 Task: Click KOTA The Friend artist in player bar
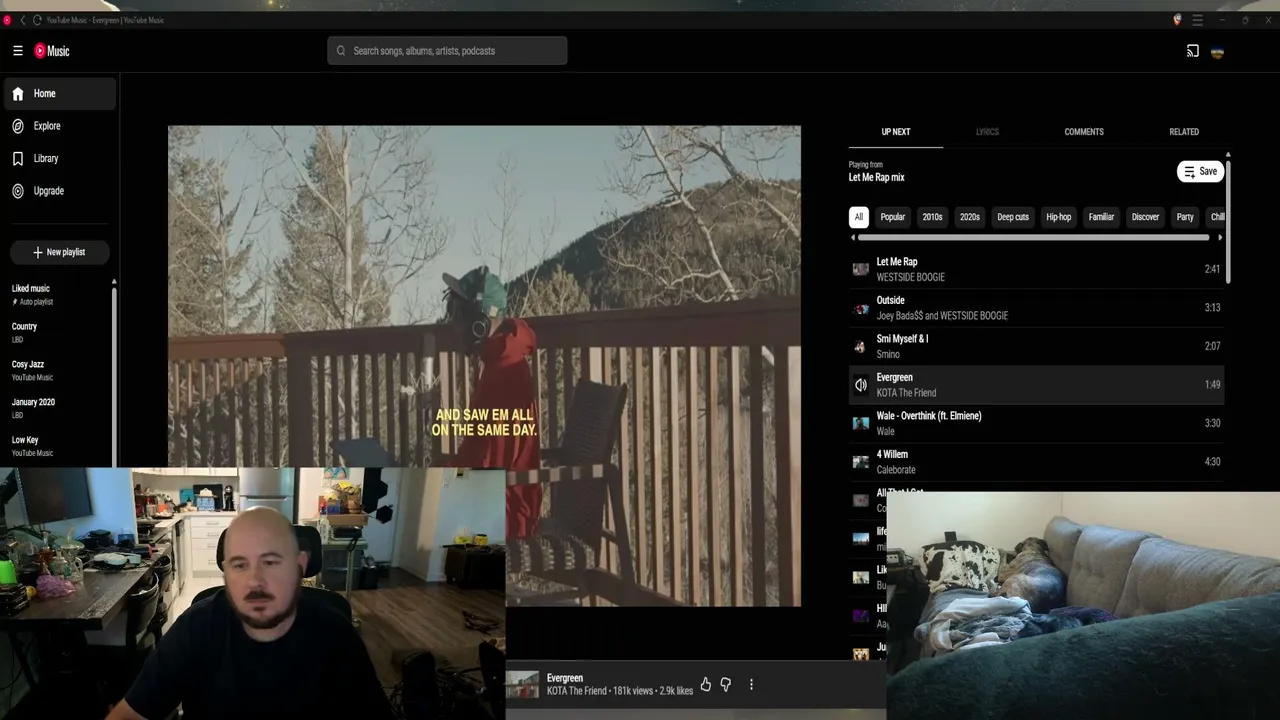click(x=577, y=691)
